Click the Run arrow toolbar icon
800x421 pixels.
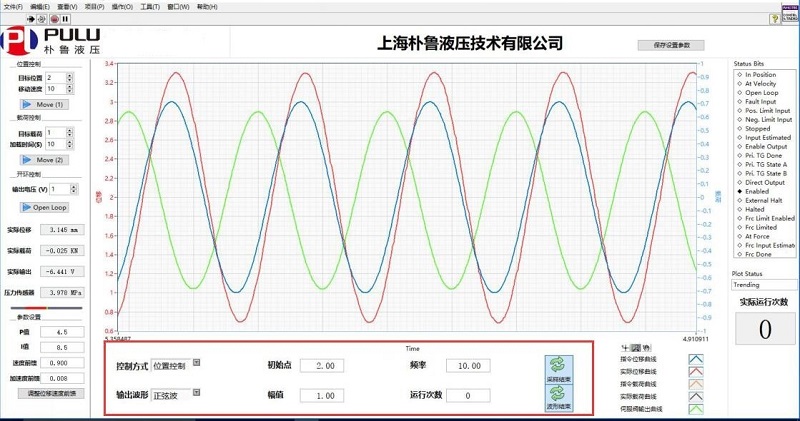coord(31,19)
